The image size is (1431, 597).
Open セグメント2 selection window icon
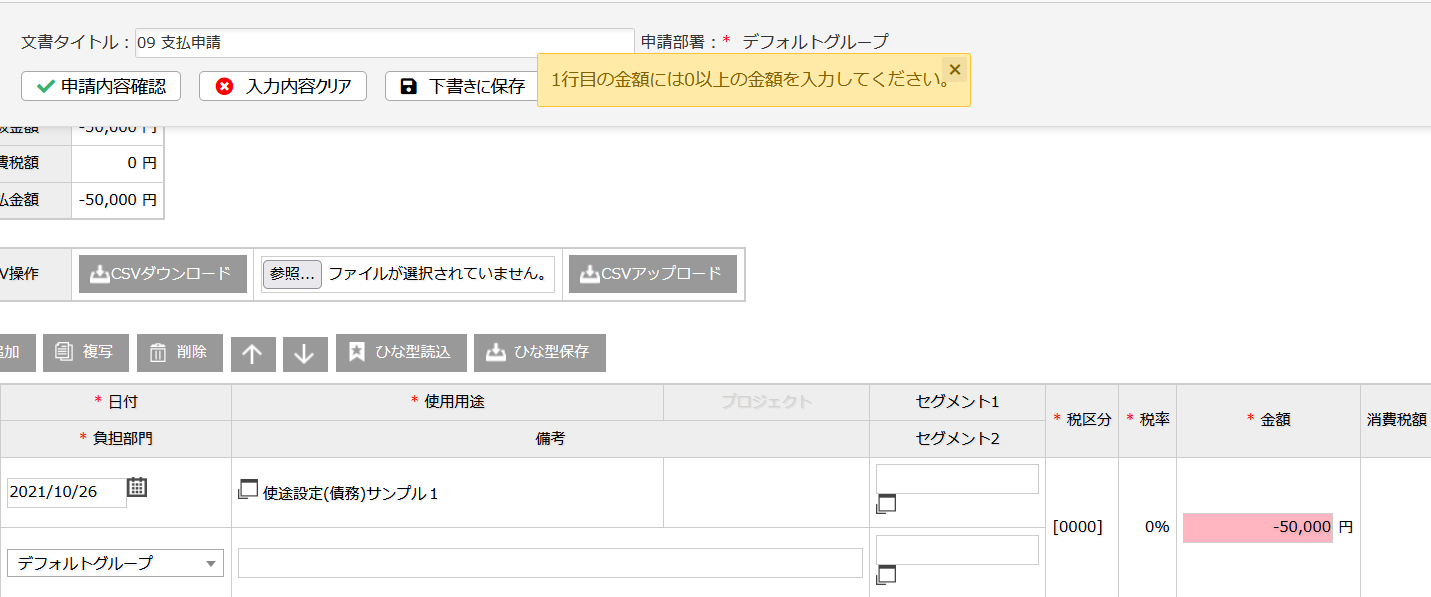pos(885,575)
